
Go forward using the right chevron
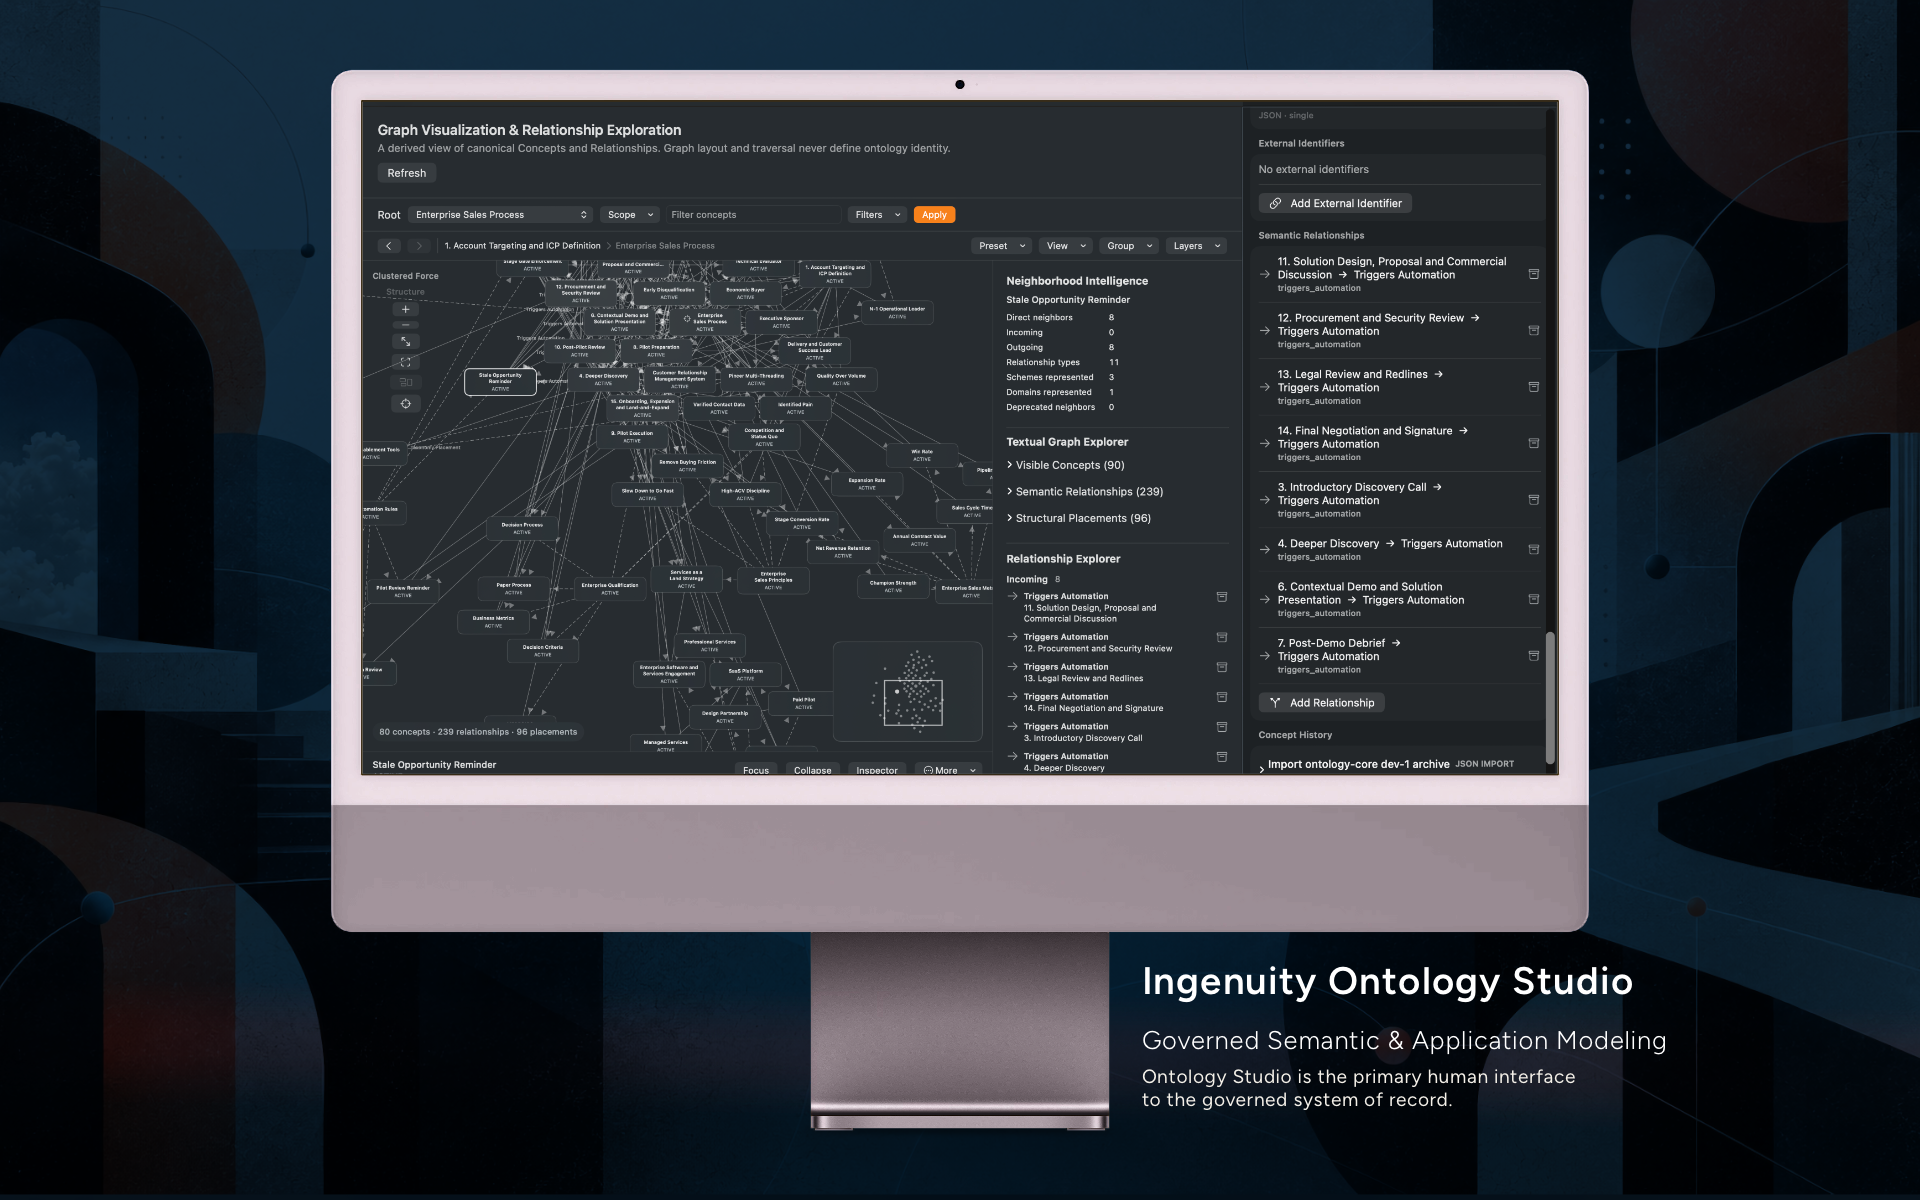tap(419, 246)
